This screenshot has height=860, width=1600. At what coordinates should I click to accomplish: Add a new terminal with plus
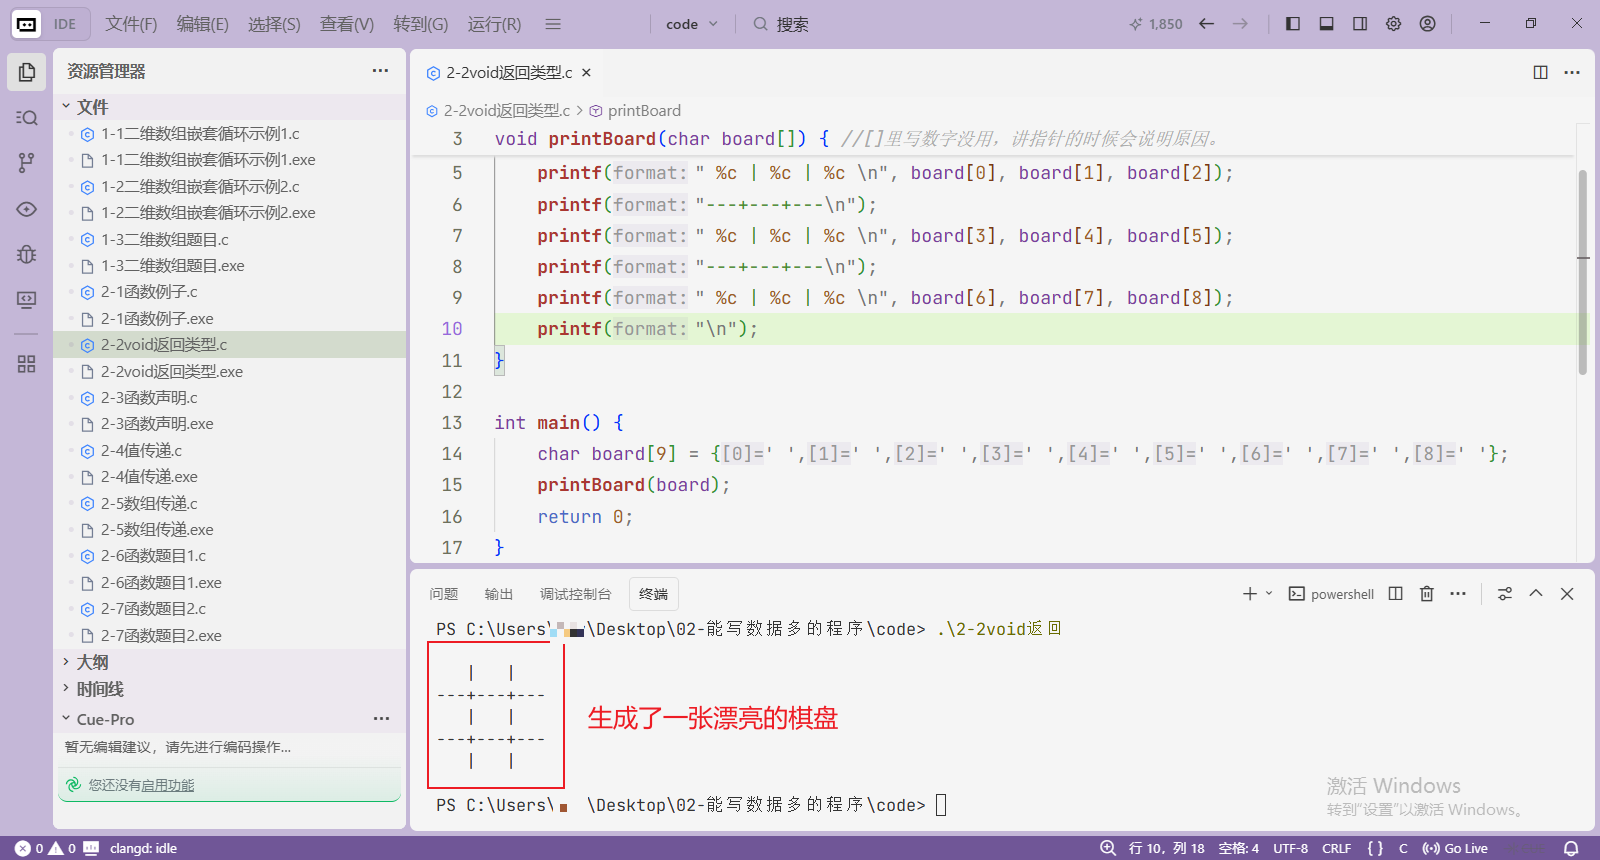point(1250,594)
